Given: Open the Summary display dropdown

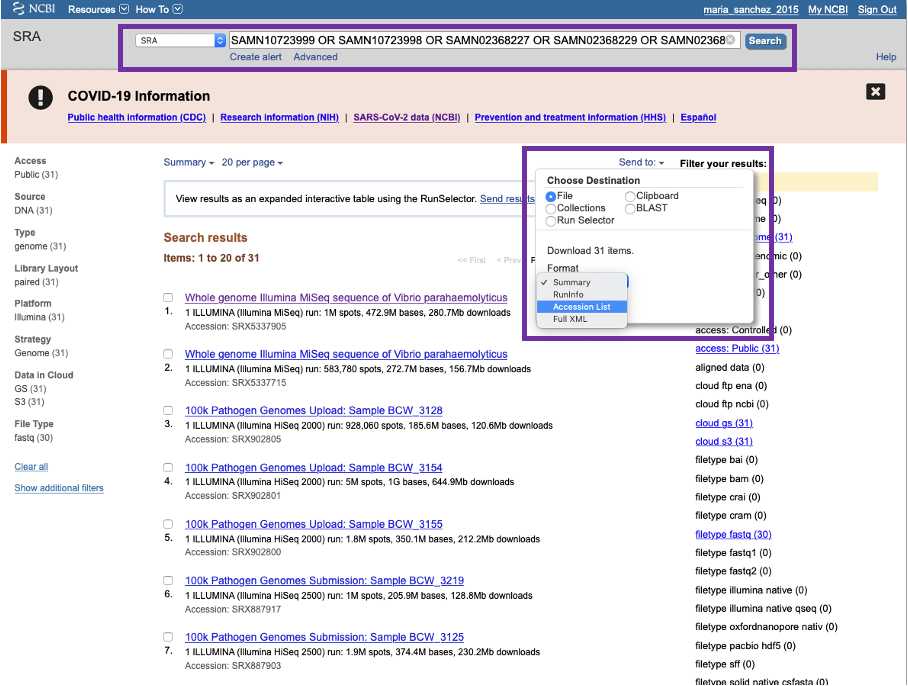Looking at the screenshot, I should [x=189, y=163].
